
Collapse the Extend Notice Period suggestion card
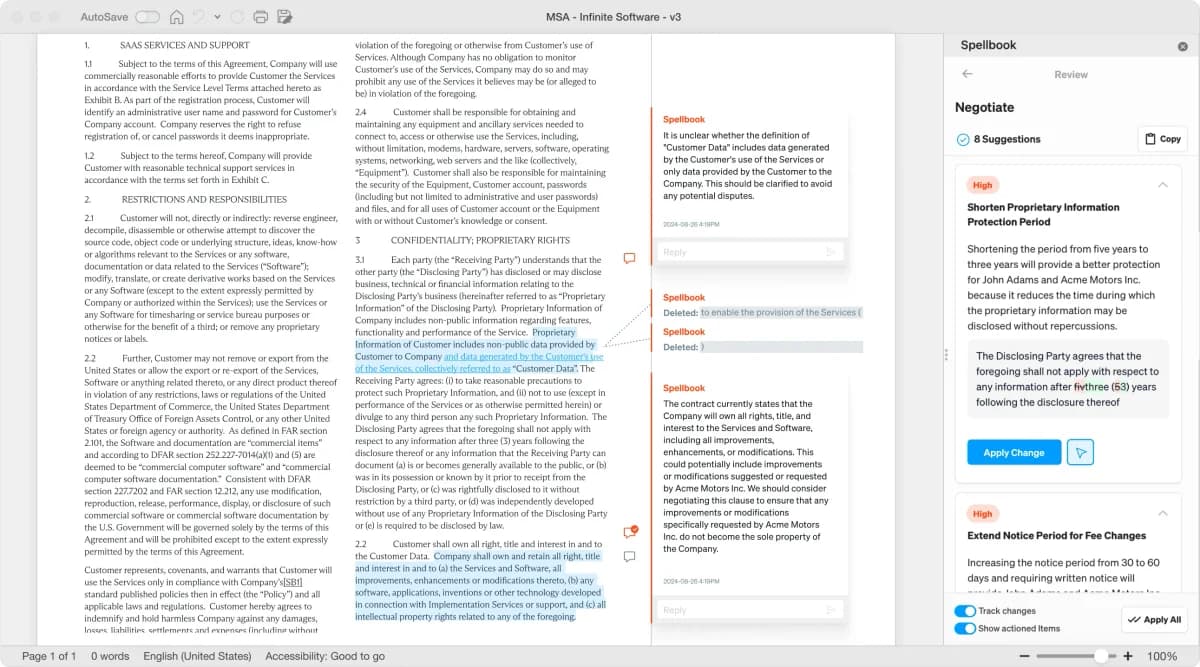(1162, 514)
